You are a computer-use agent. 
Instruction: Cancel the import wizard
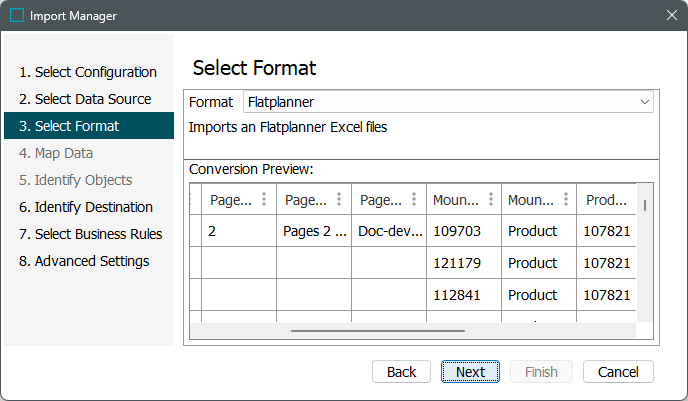(x=618, y=372)
